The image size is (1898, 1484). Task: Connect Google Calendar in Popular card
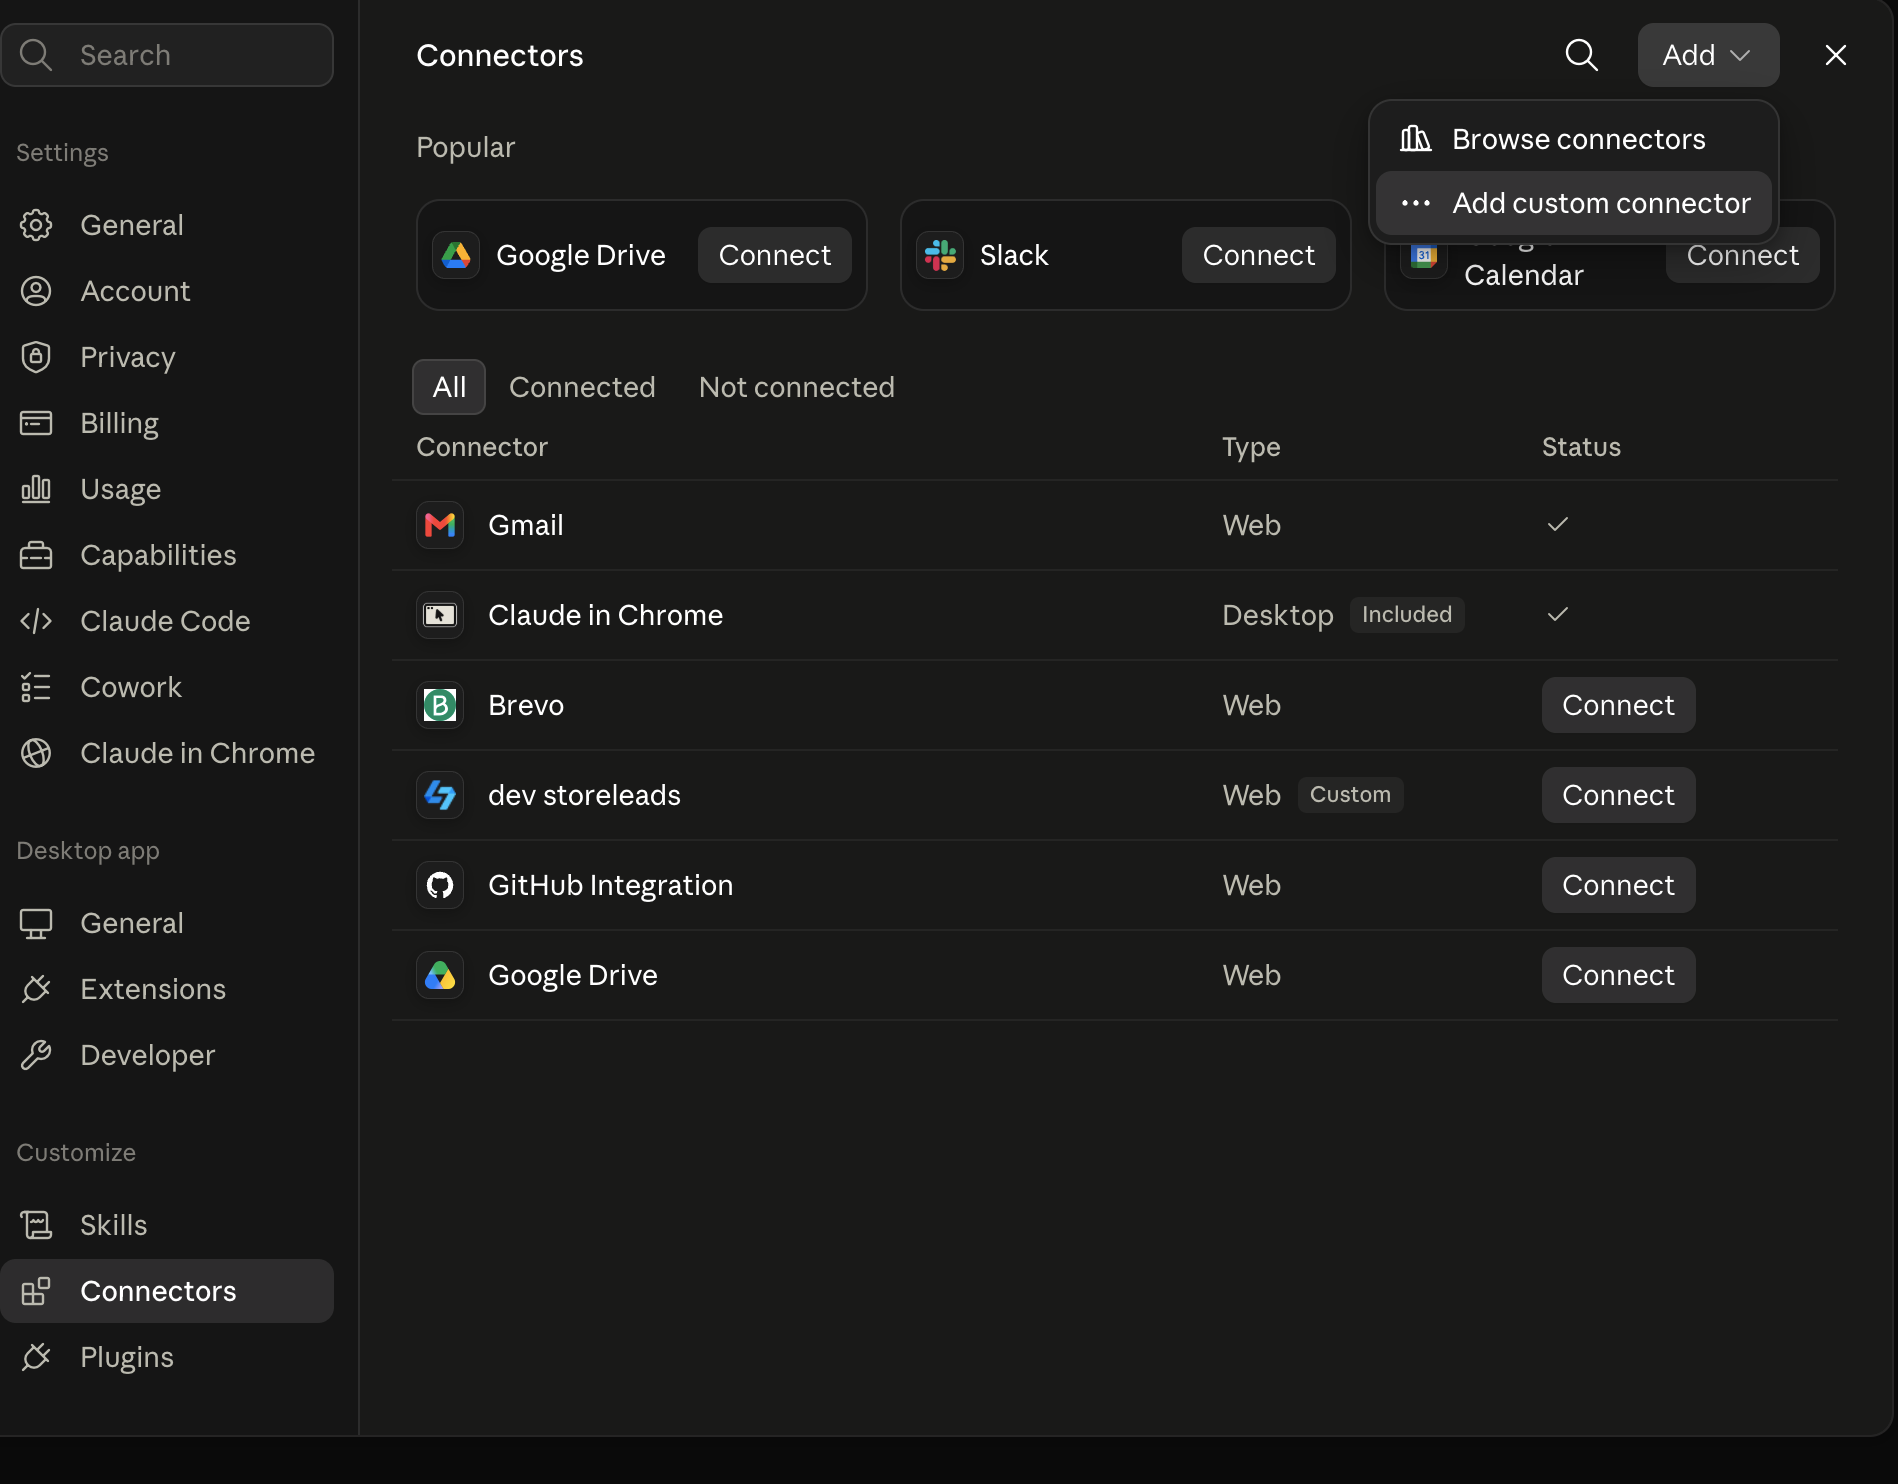pos(1743,256)
